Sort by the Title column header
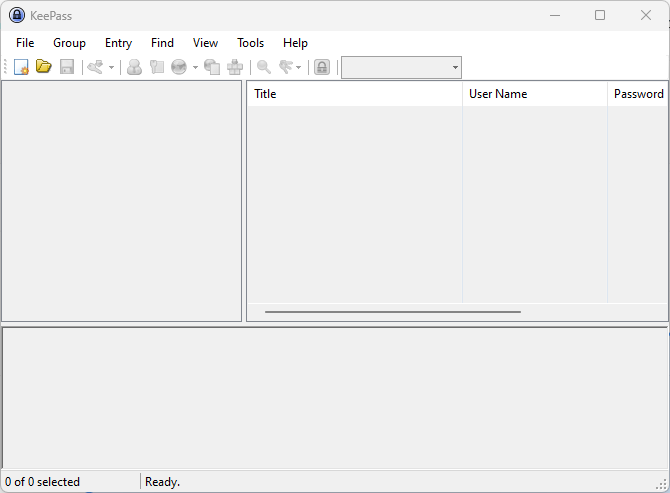Image resolution: width=670 pixels, height=493 pixels. pos(355,94)
